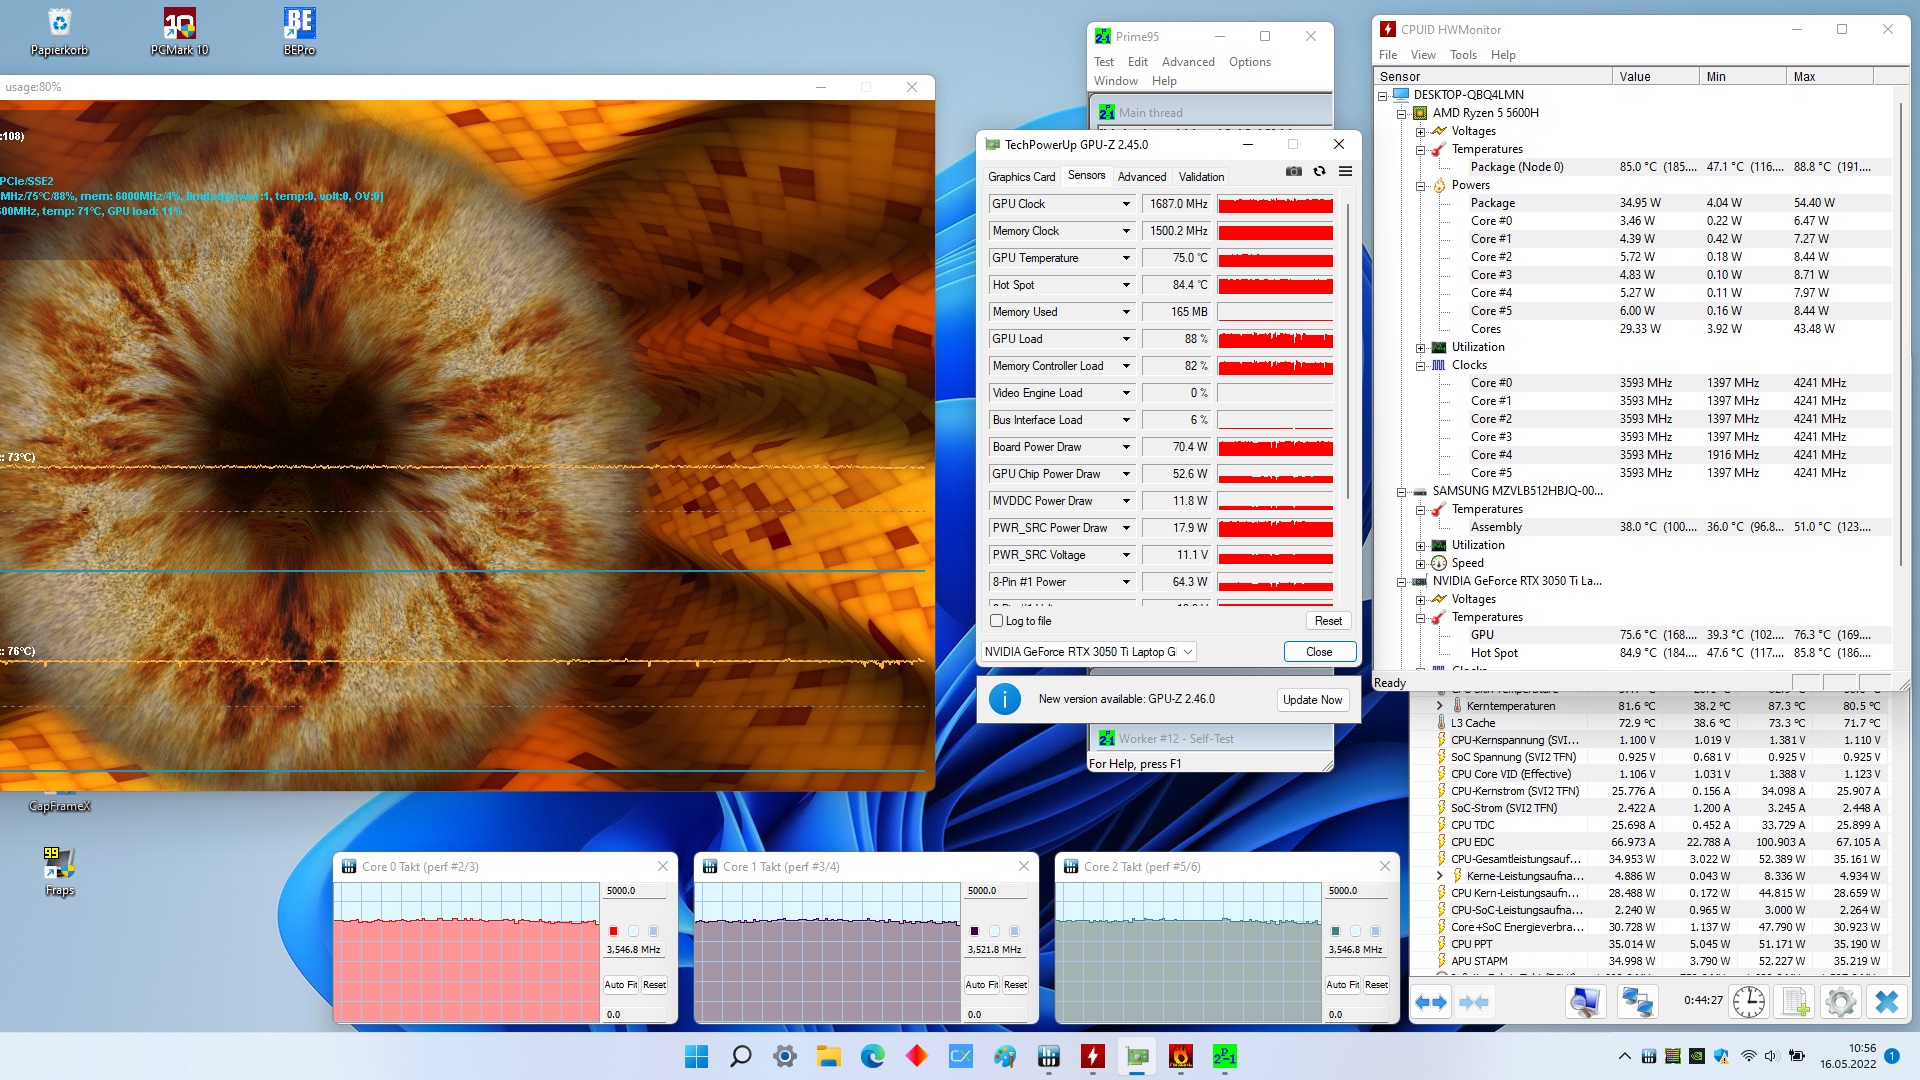Open BEPro desktop icon
The height and width of the screenshot is (1080, 1920).
[x=299, y=31]
